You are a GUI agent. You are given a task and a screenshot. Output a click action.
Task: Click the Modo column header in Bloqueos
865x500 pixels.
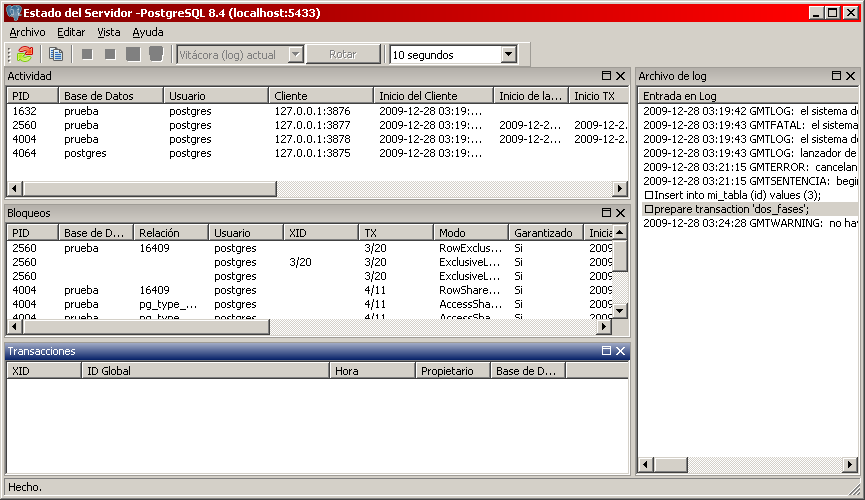coord(471,232)
